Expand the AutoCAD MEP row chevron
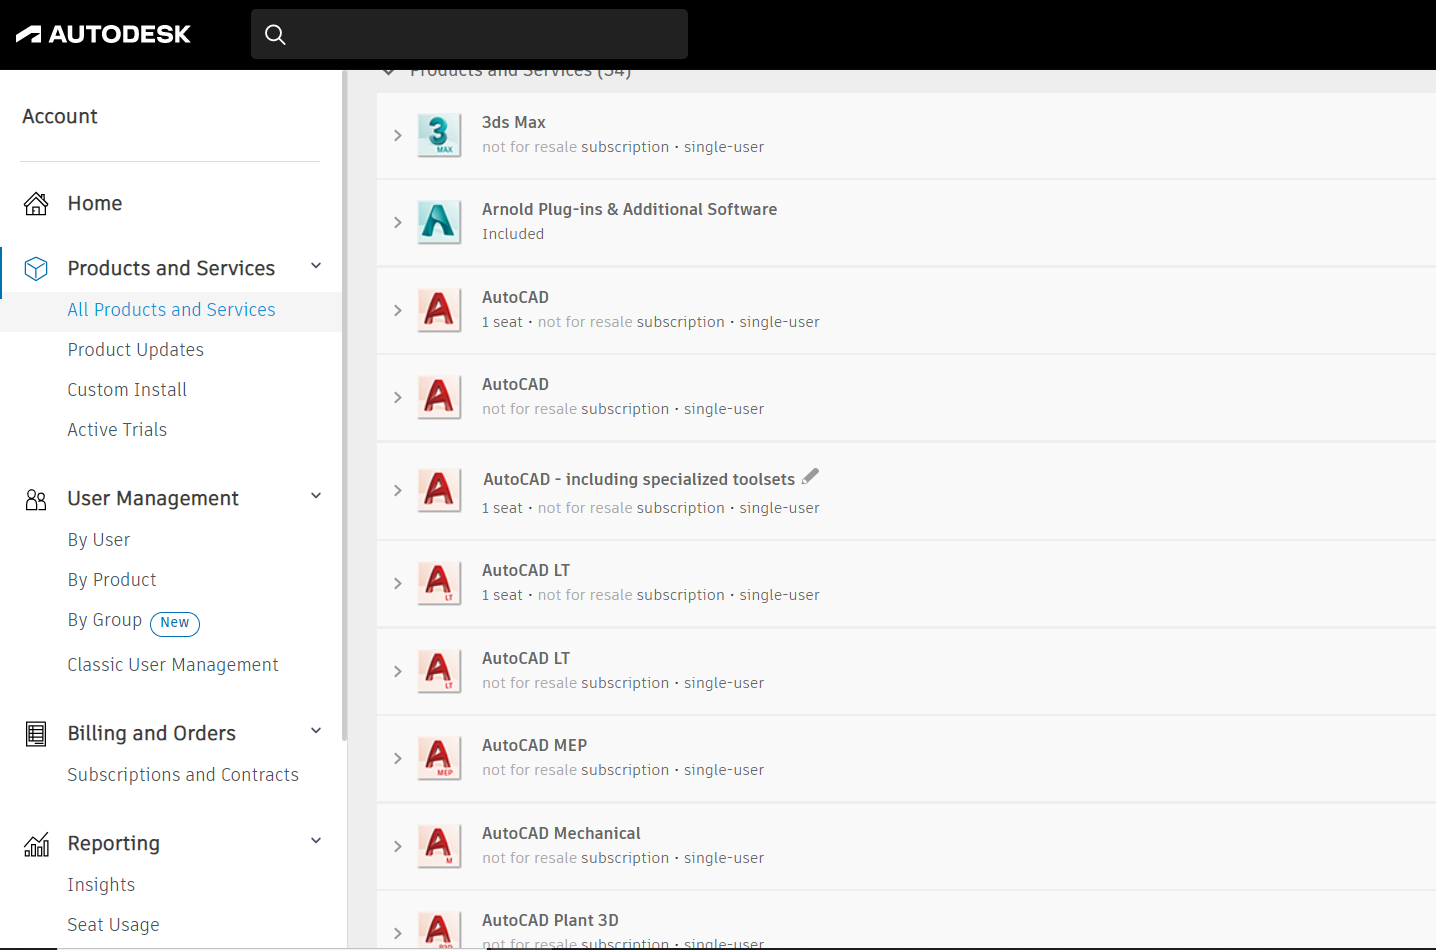Image resolution: width=1436 pixels, height=950 pixels. pos(398,758)
